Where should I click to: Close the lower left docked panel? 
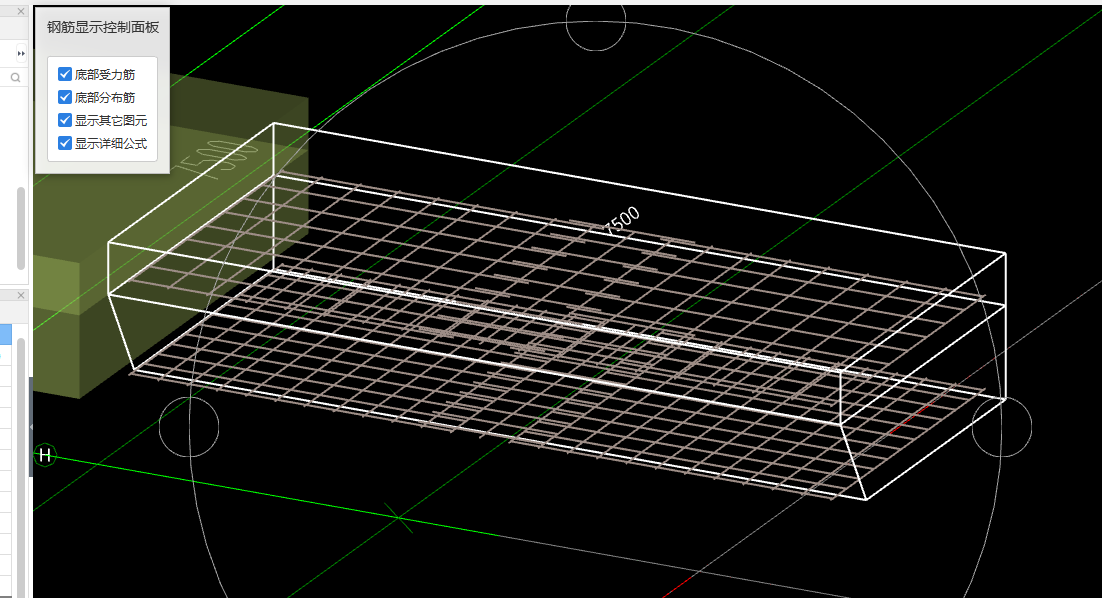[x=21, y=295]
